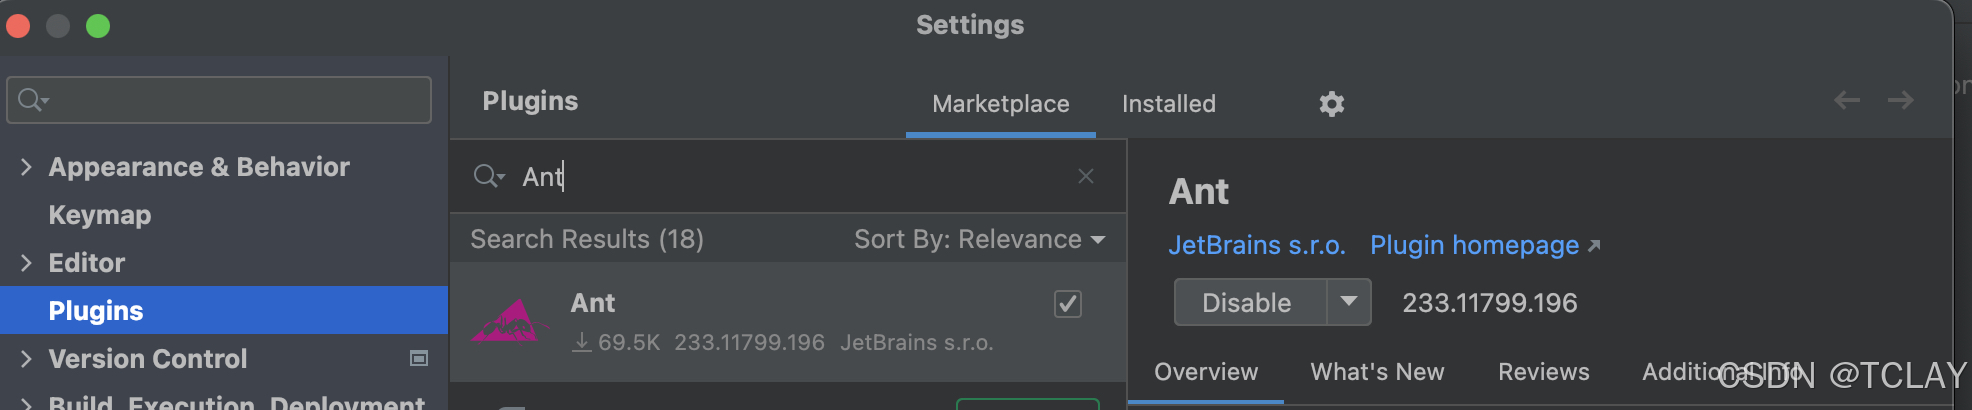
Task: Expand the Editor settings section
Action: [x=26, y=263]
